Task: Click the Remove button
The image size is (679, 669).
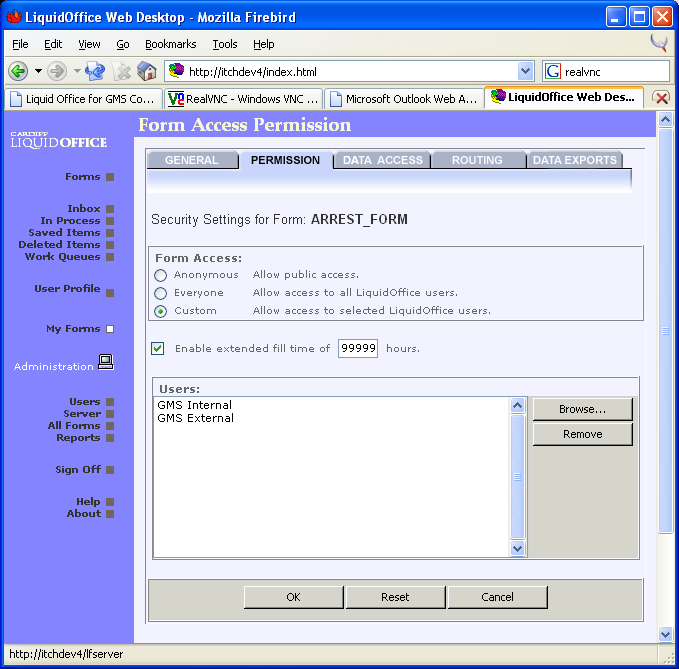Action: [582, 434]
